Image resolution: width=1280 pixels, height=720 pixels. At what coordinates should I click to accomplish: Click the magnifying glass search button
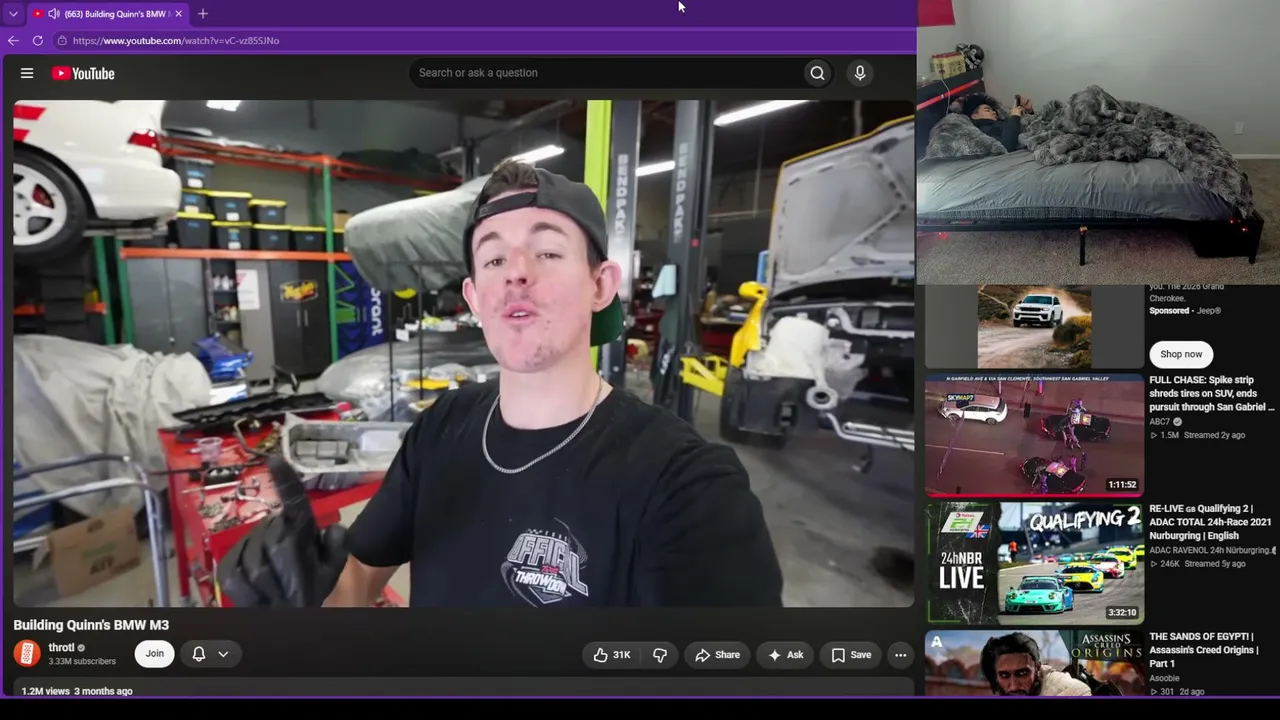pyautogui.click(x=818, y=73)
